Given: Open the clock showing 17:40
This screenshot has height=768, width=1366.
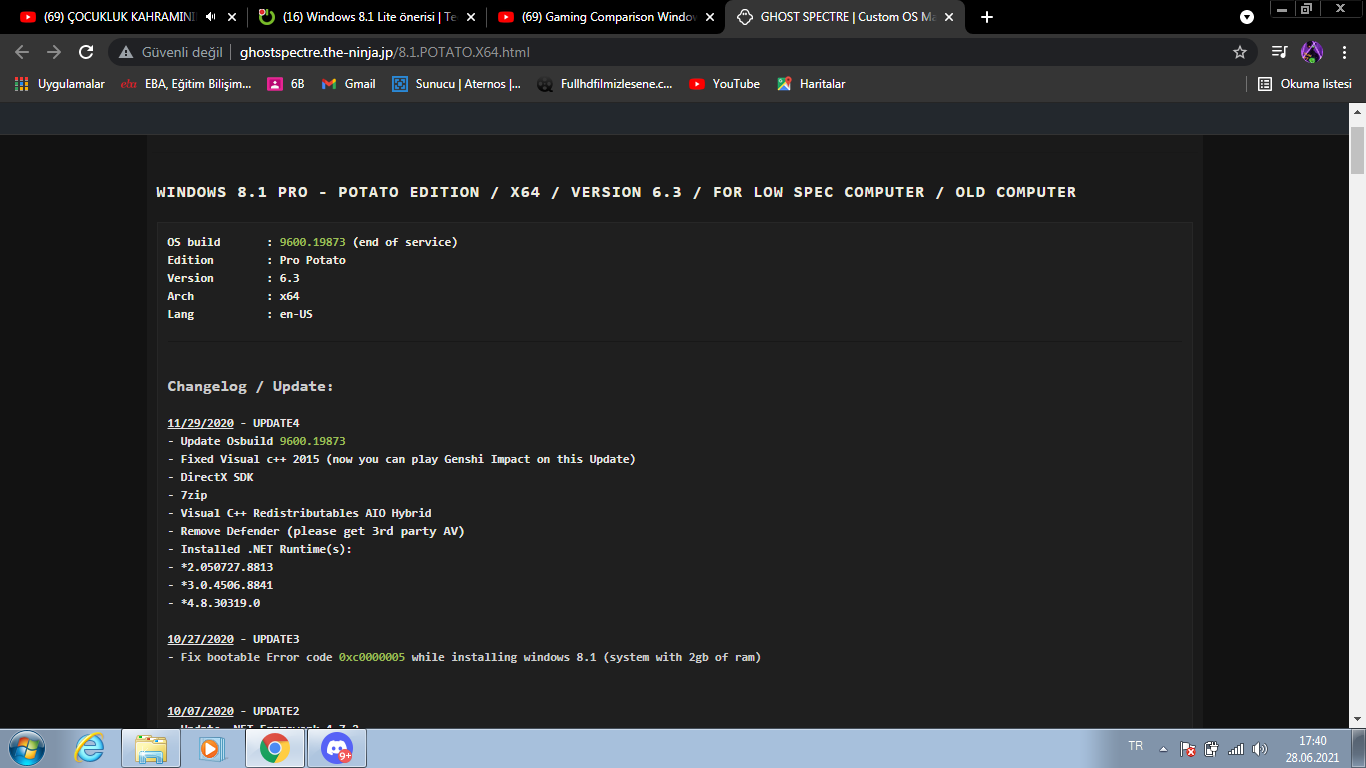Looking at the screenshot, I should [x=1312, y=749].
